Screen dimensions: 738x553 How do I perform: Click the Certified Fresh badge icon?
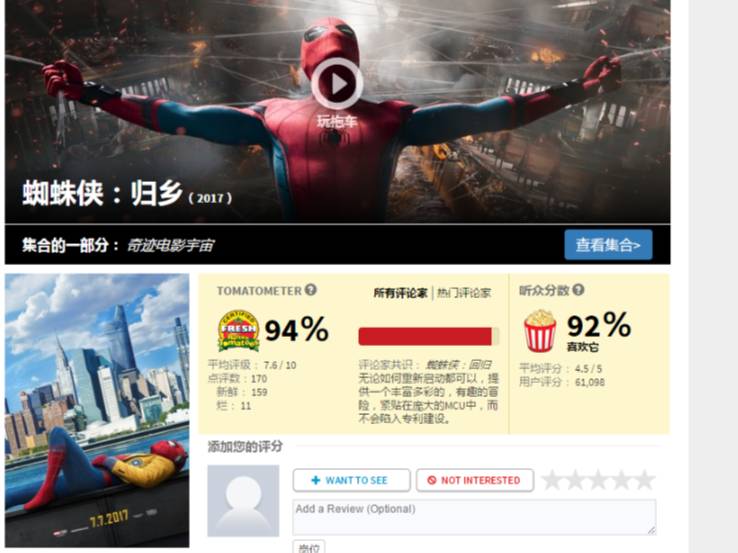[239, 330]
